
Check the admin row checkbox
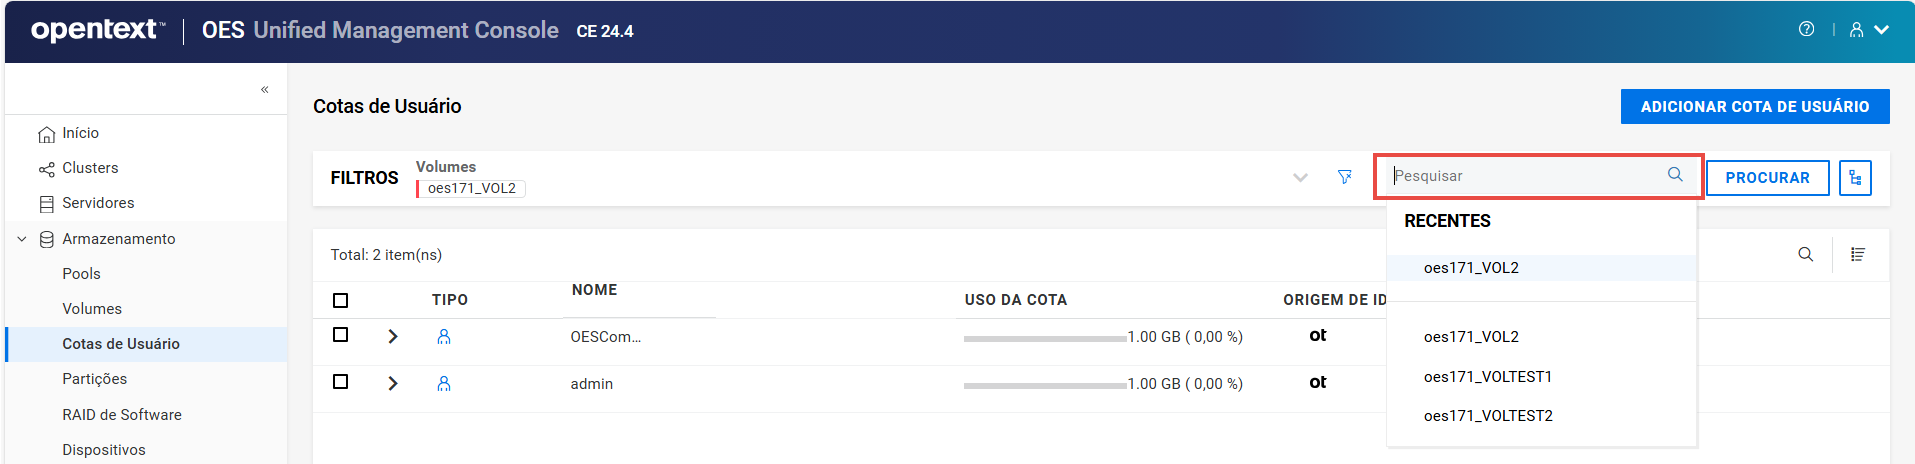341,382
